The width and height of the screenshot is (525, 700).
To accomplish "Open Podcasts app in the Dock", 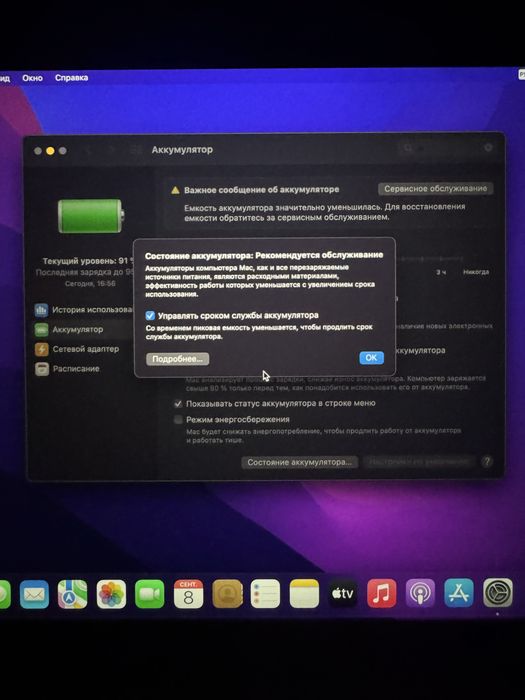I will [x=420, y=593].
